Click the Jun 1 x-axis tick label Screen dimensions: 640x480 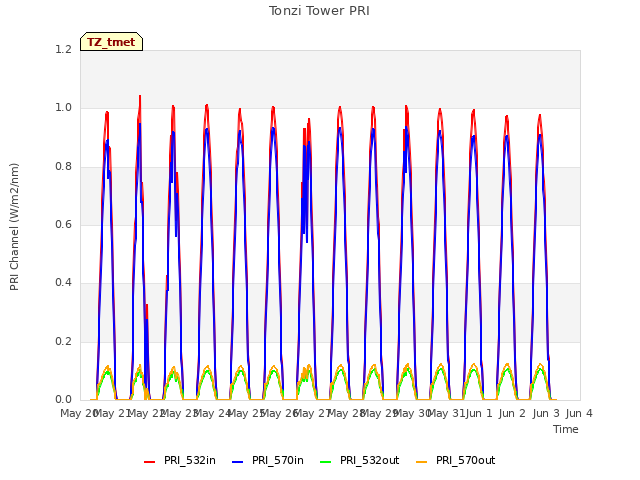479,413
